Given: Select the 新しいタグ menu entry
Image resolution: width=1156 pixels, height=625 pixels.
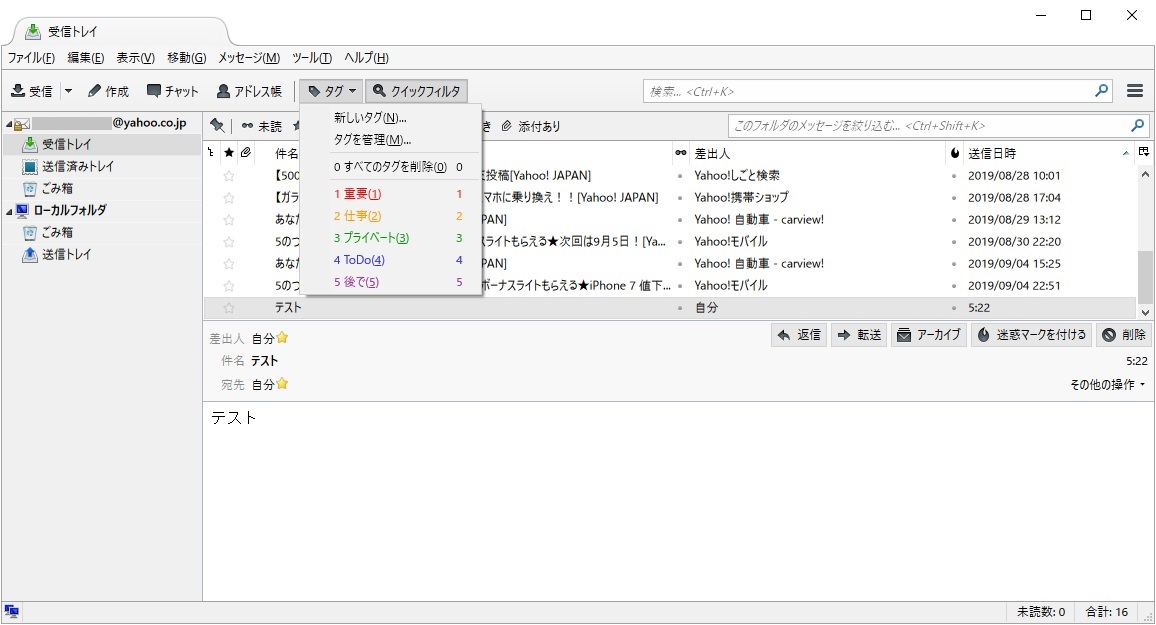Looking at the screenshot, I should (370, 118).
